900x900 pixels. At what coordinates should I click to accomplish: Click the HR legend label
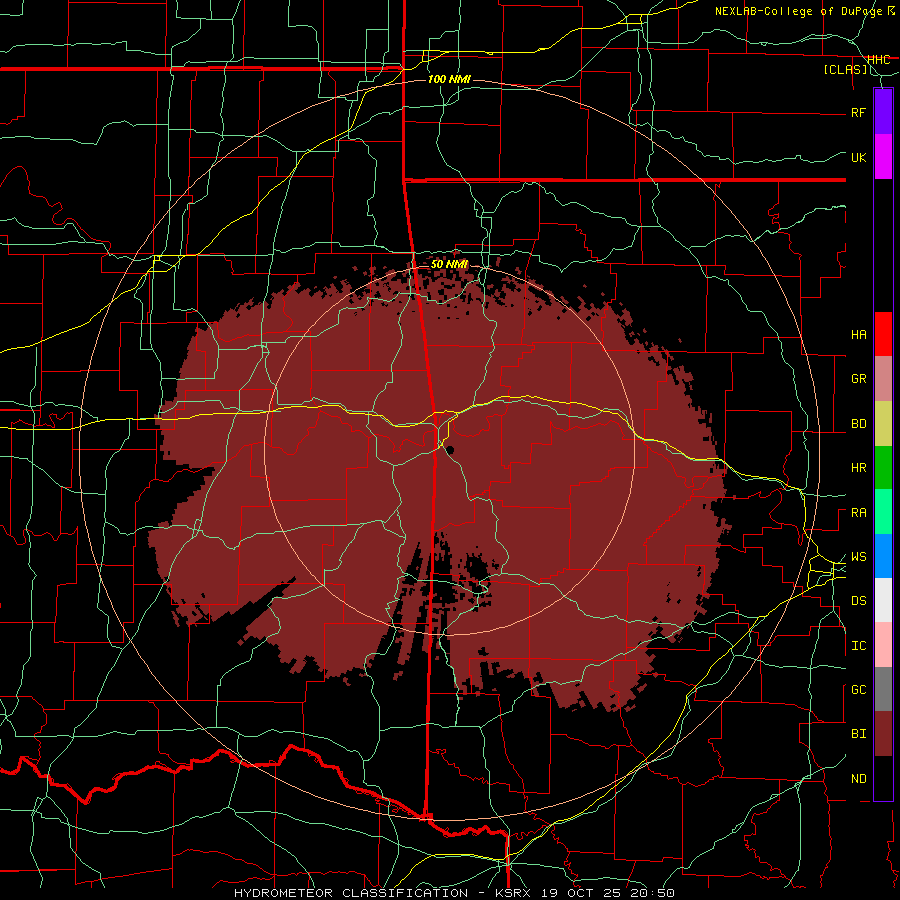pos(858,468)
